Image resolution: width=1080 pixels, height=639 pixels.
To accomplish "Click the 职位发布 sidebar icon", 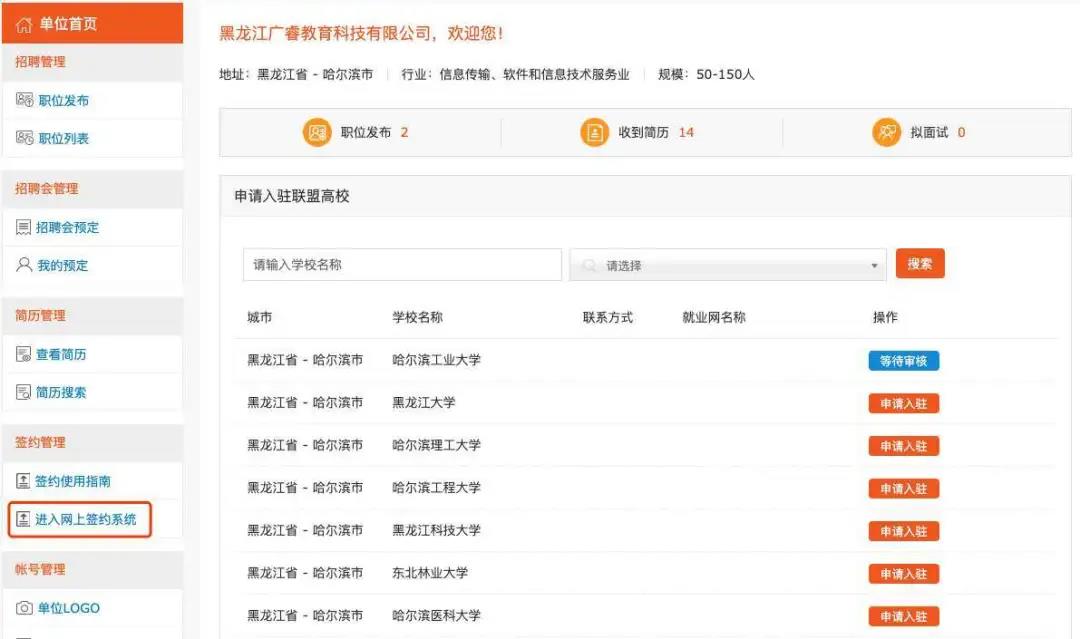I will click(x=25, y=100).
